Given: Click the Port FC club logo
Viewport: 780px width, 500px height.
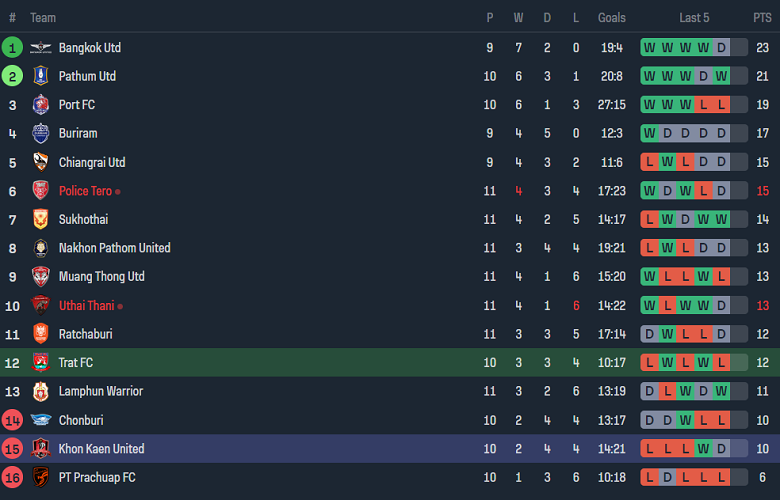Looking at the screenshot, I should tap(40, 105).
